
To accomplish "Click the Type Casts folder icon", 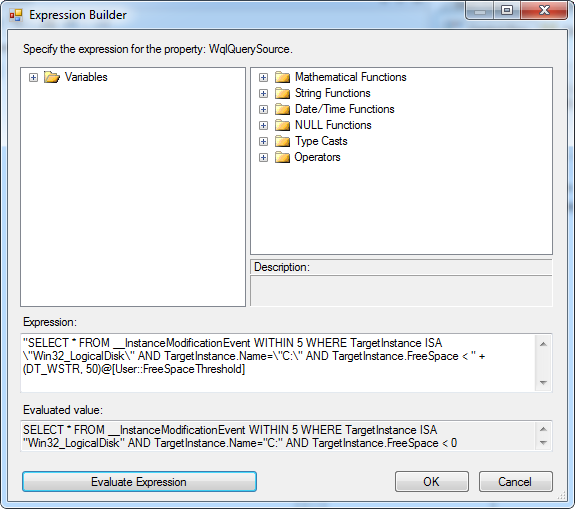I will pyautogui.click(x=282, y=141).
